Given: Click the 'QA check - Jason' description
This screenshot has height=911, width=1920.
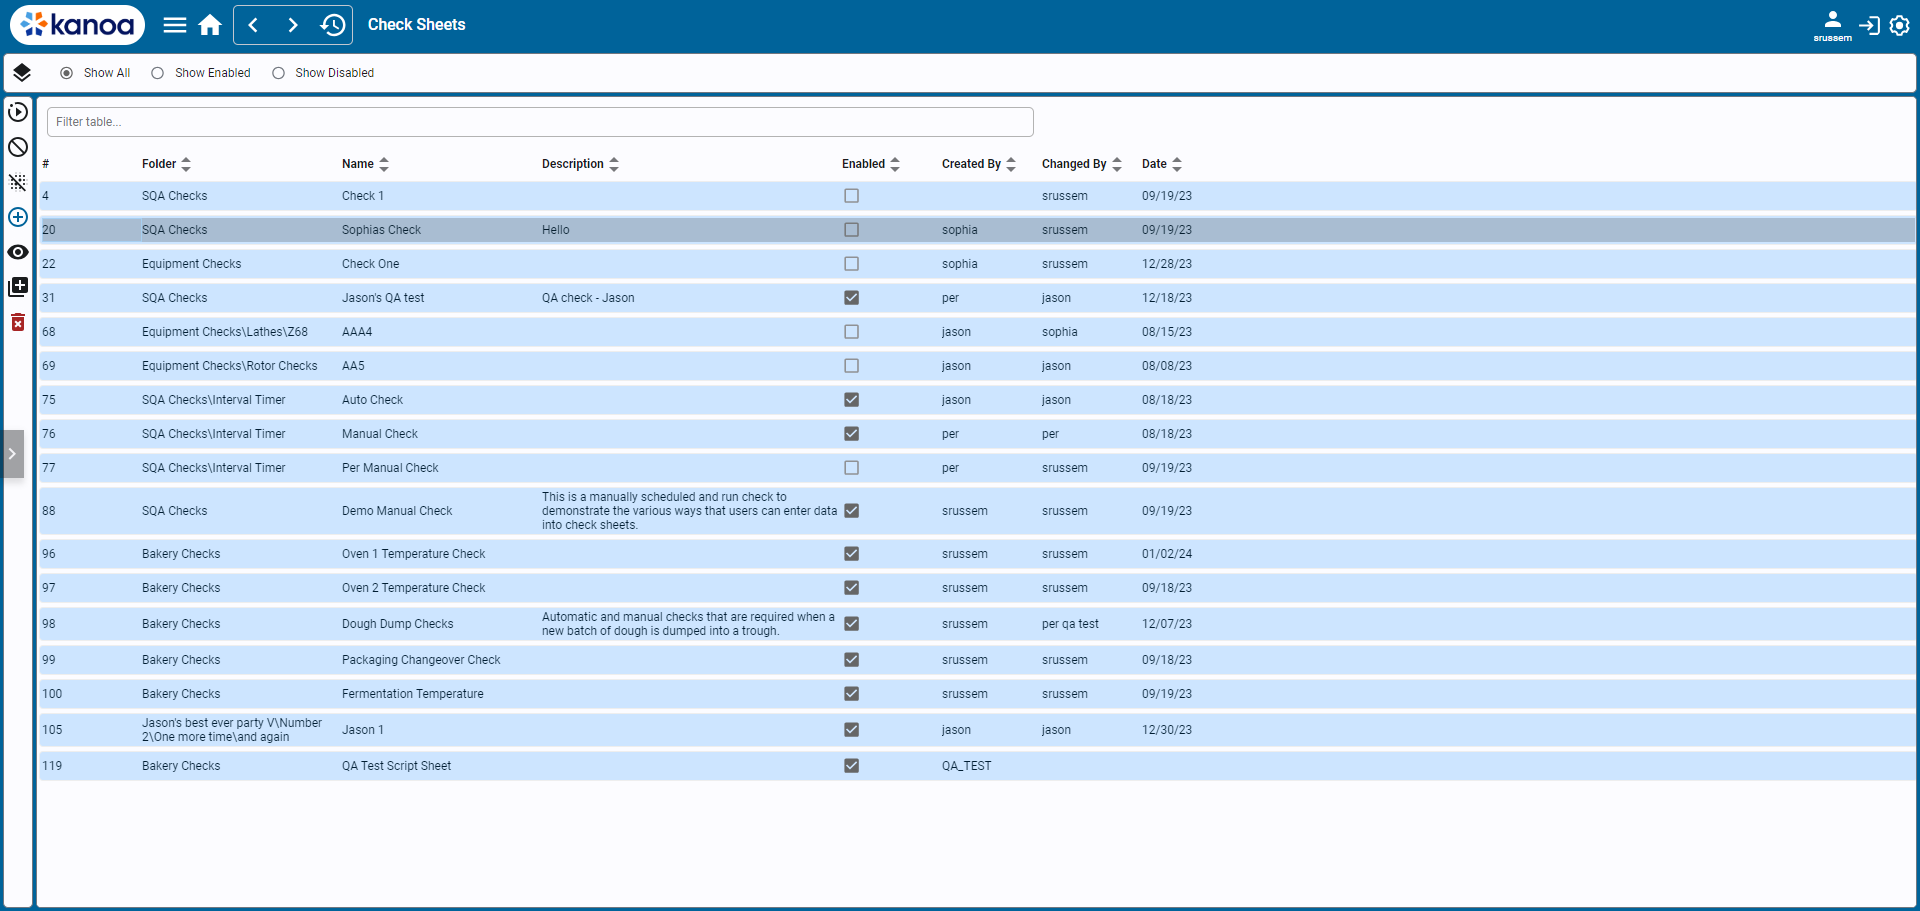Looking at the screenshot, I should (x=588, y=298).
